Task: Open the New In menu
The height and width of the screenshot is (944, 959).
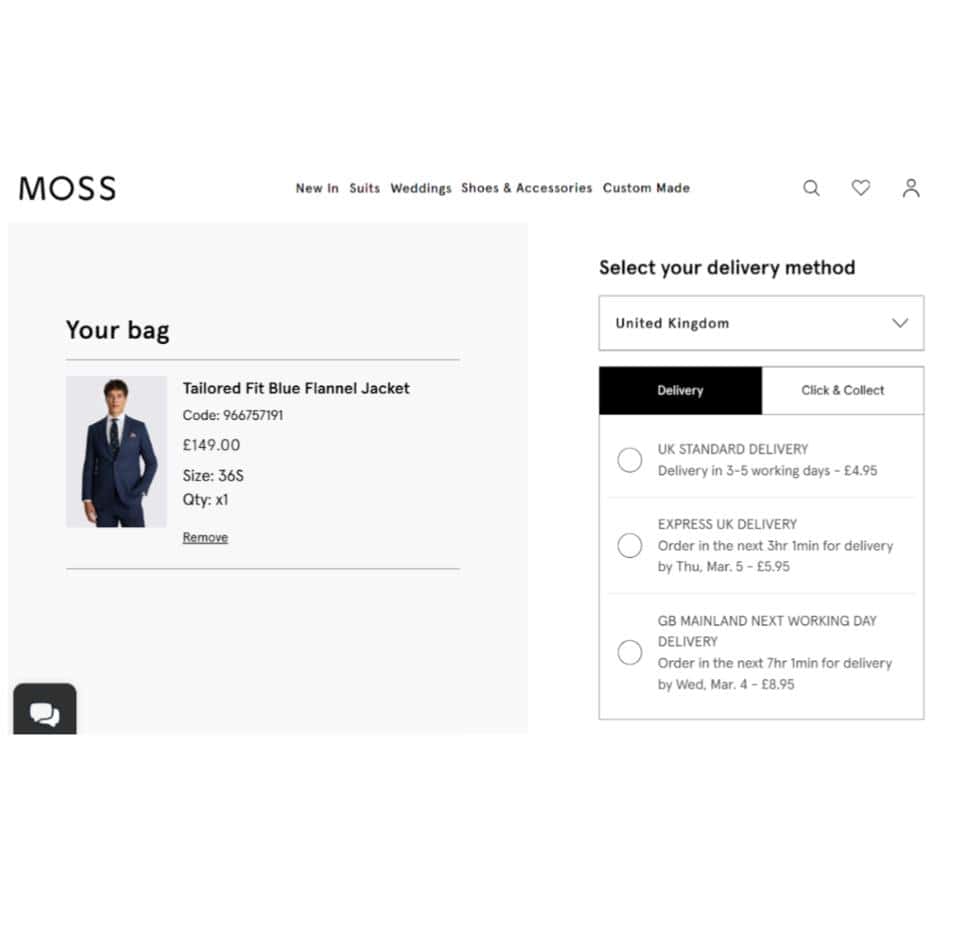Action: (317, 188)
